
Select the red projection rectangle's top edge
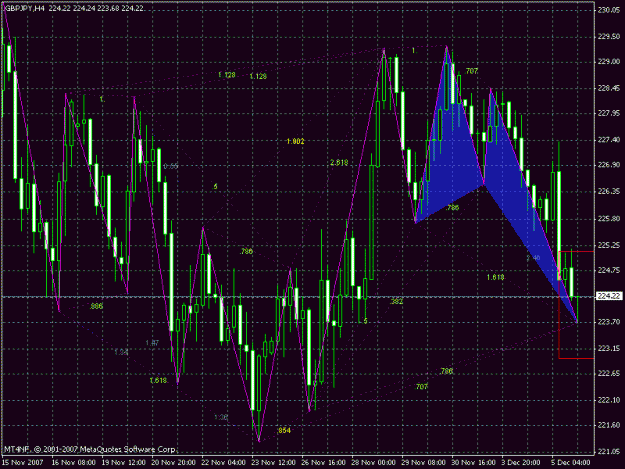point(576,251)
